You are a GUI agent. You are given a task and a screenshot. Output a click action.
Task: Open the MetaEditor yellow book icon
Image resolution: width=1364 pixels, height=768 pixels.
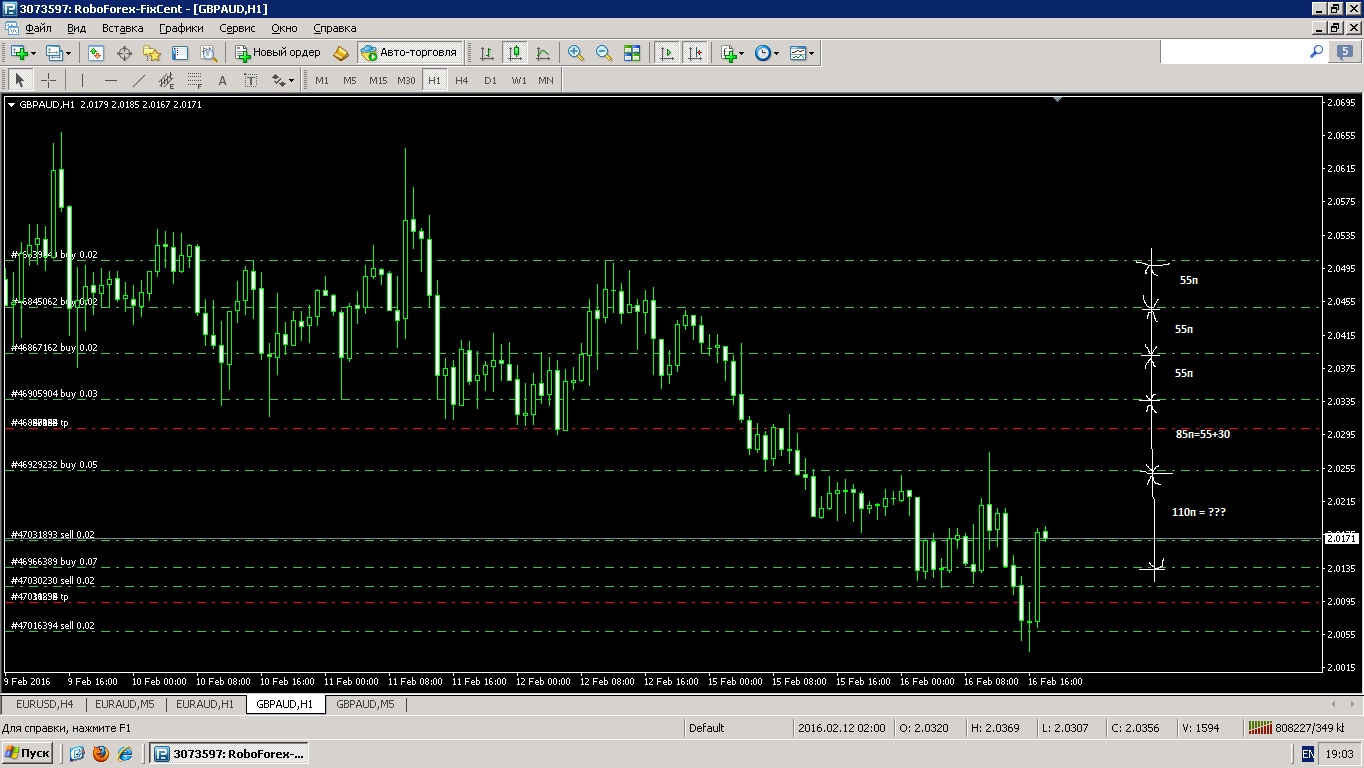pyautogui.click(x=341, y=53)
